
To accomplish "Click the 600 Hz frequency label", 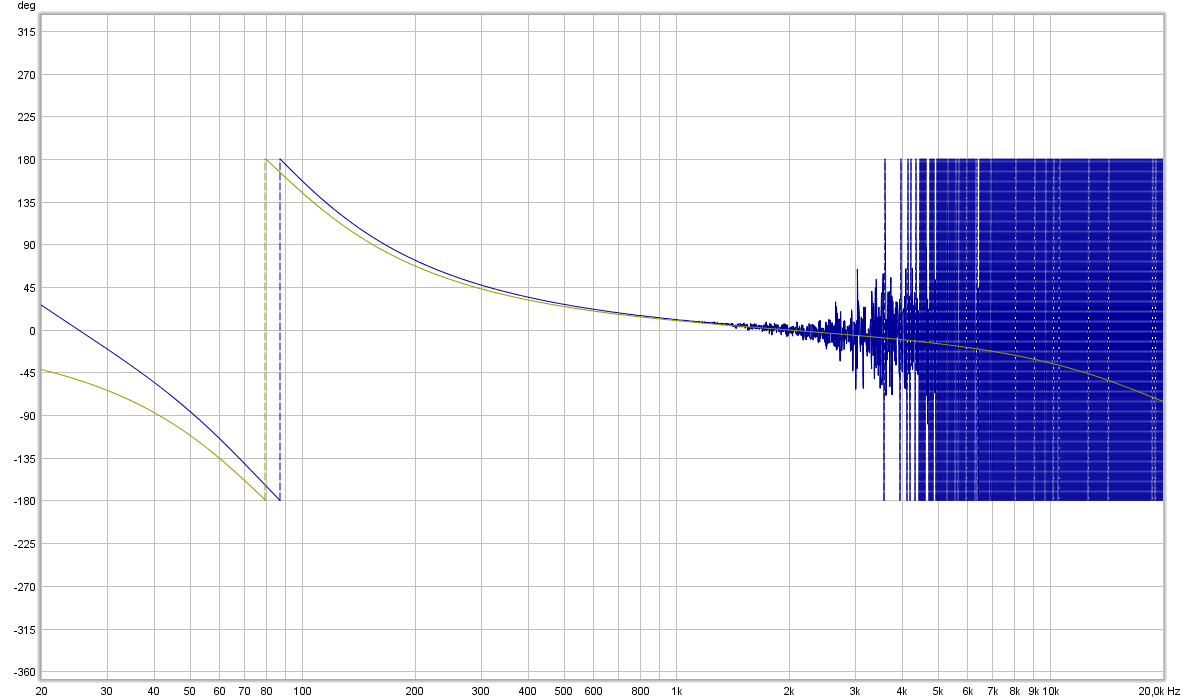I will click(x=593, y=691).
